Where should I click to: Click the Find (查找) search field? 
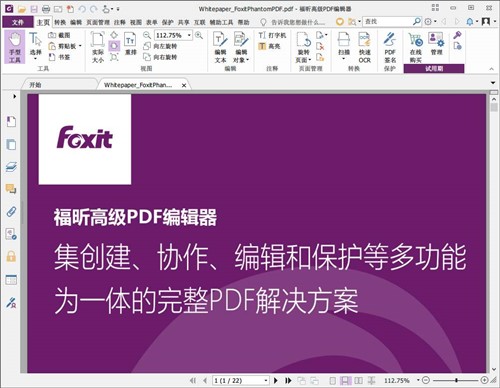[x=388, y=22]
